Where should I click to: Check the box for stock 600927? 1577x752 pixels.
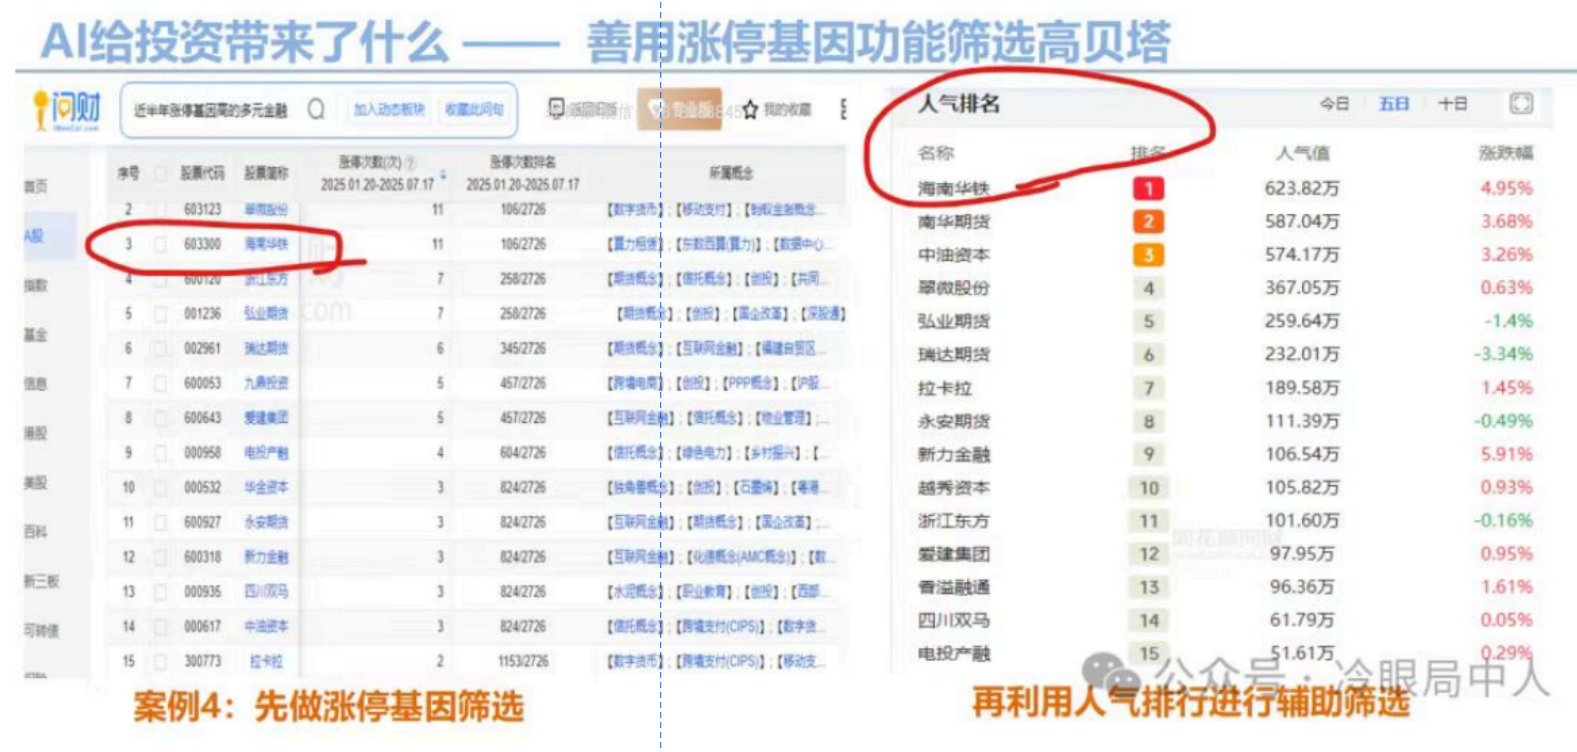pos(160,522)
